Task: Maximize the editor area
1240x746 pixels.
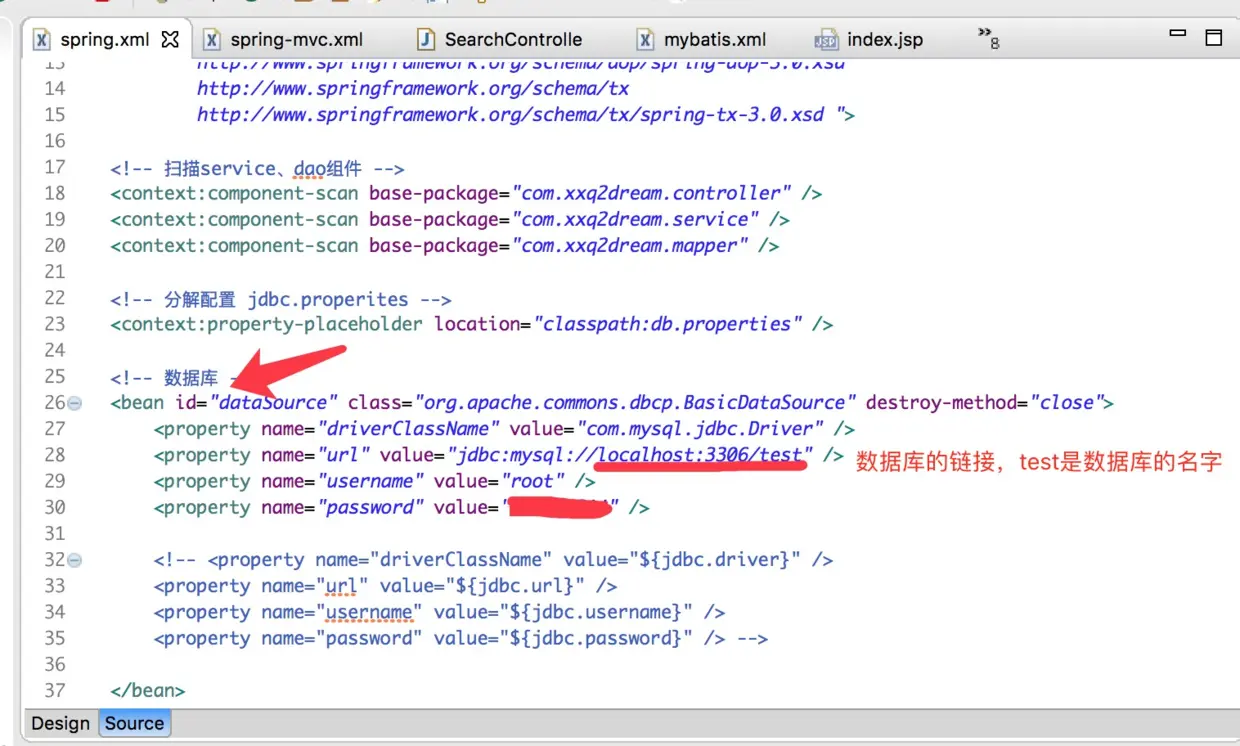Action: 1214,38
